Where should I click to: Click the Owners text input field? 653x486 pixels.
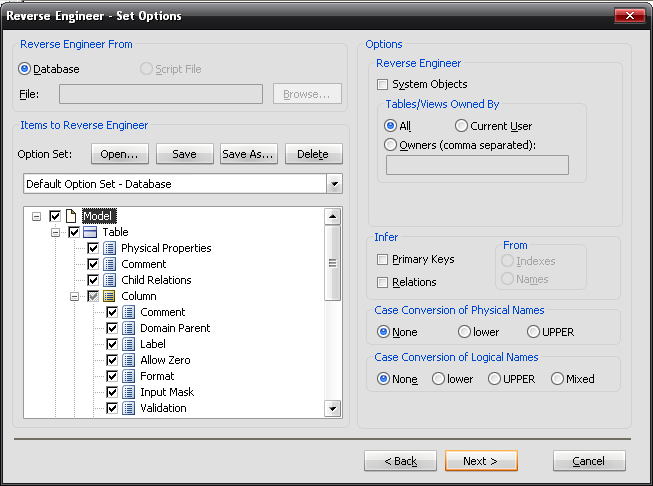coord(477,165)
